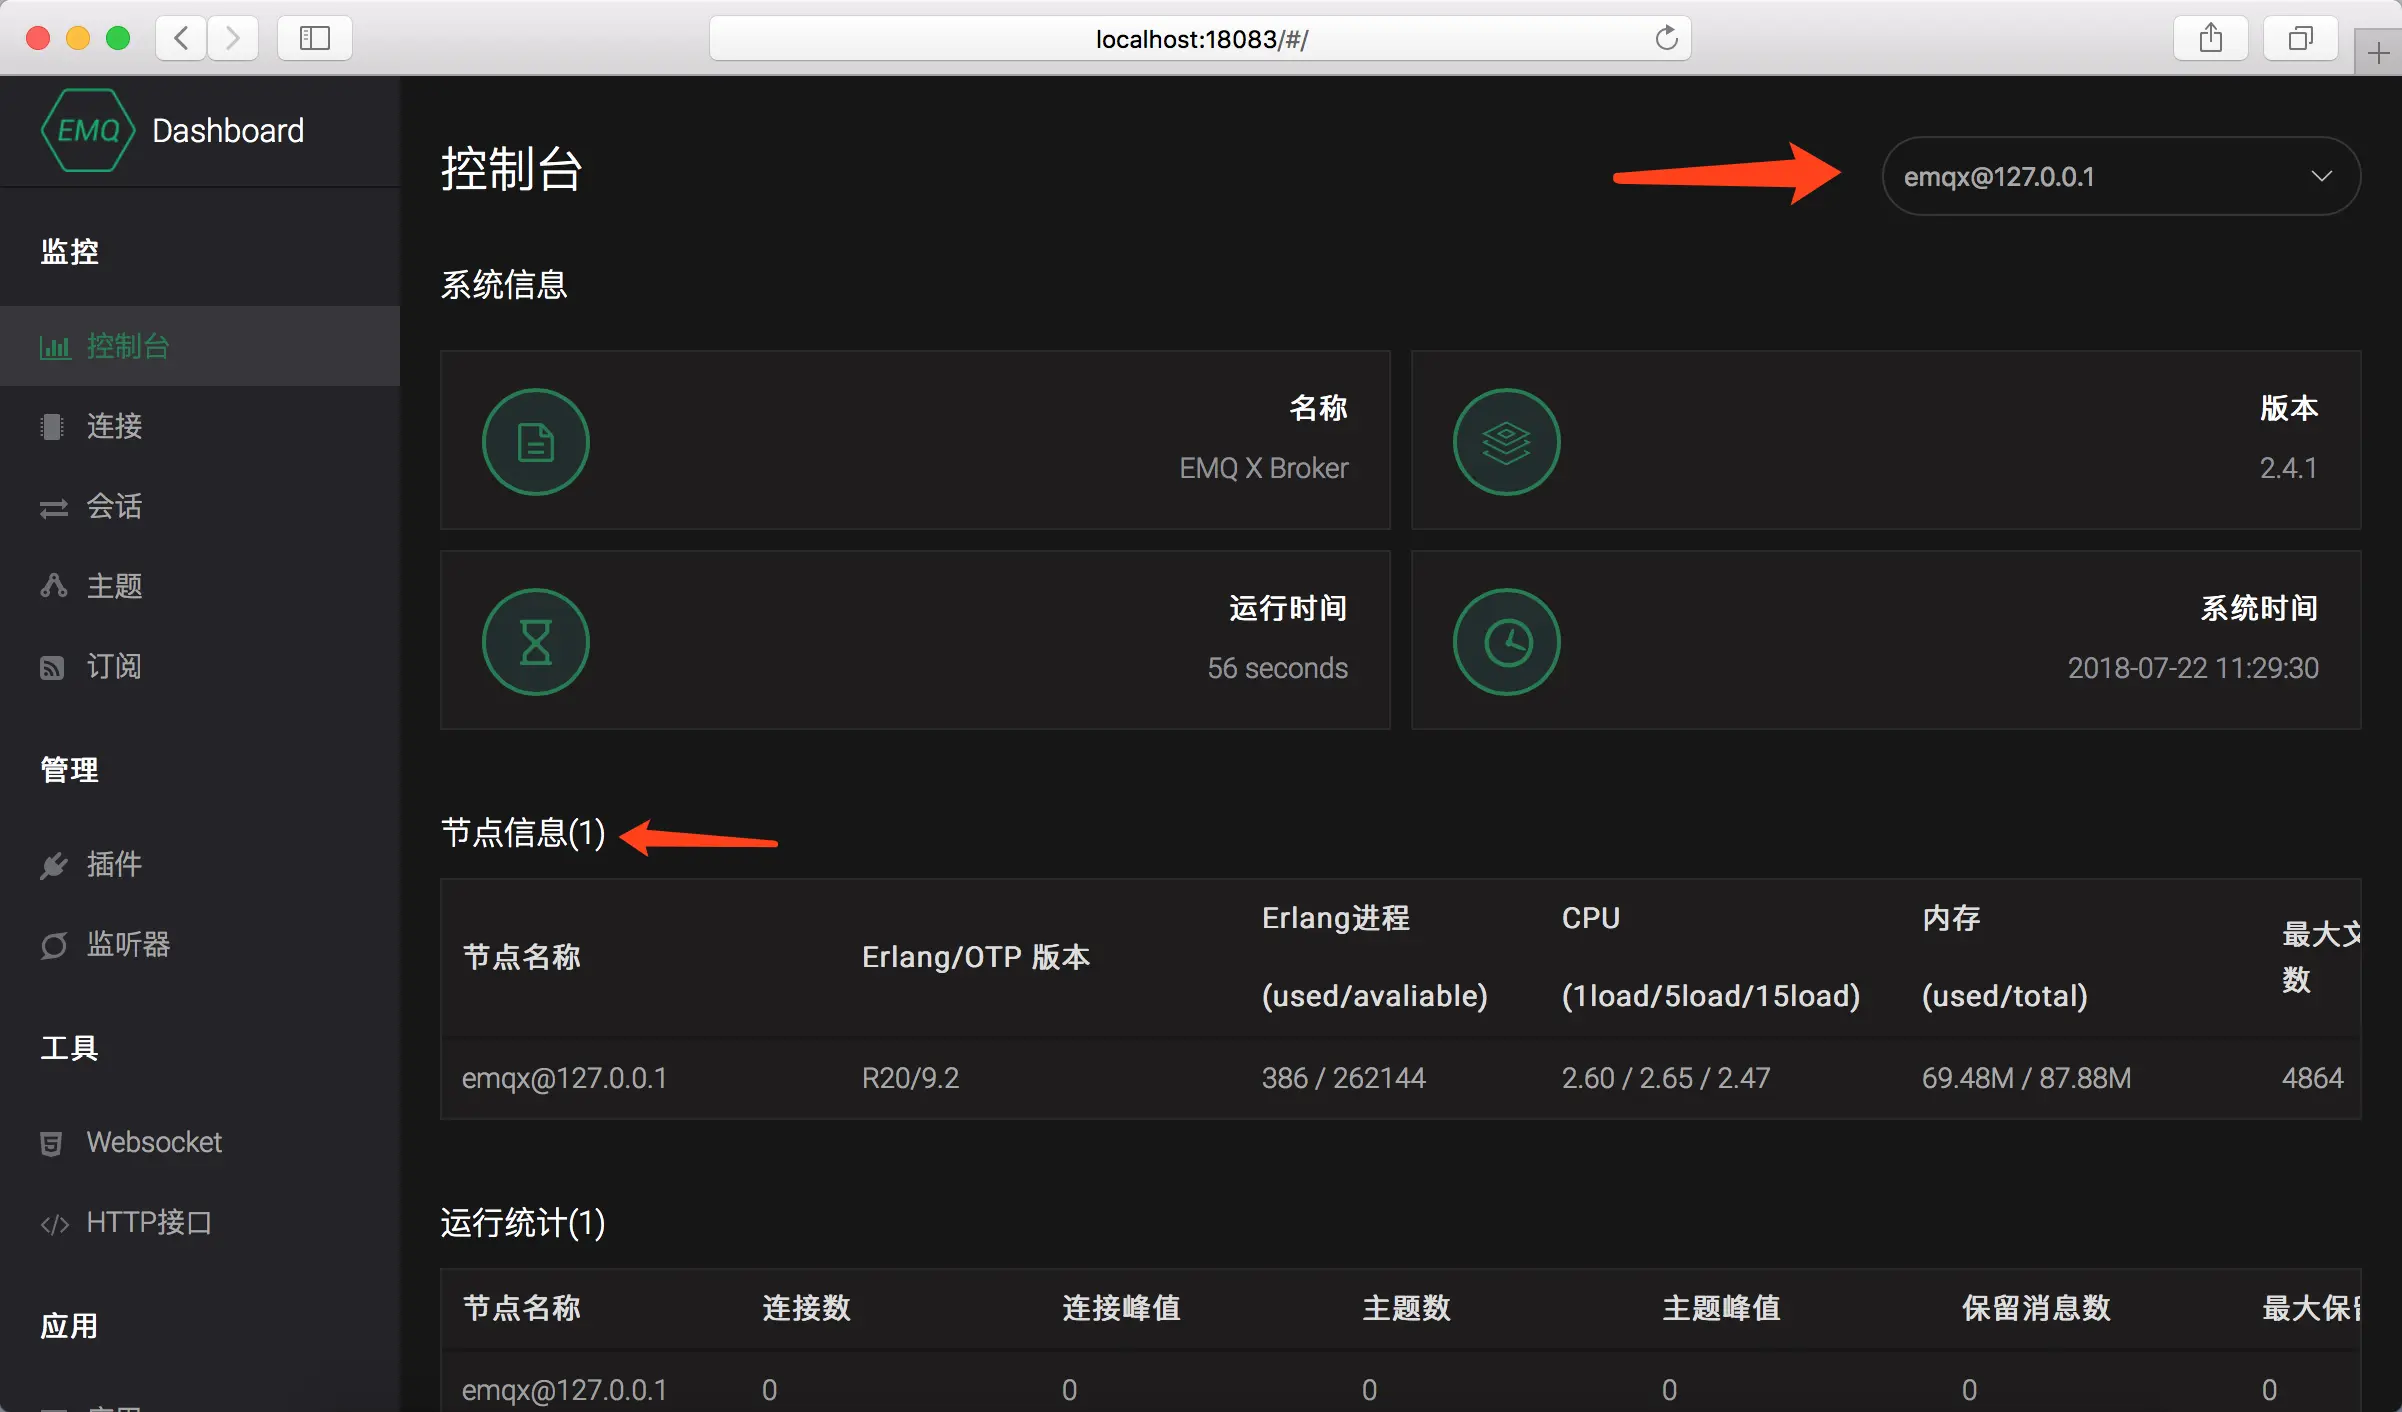Open the 订阅 sidebar entry
This screenshot has width=2402, height=1412.
[x=114, y=667]
